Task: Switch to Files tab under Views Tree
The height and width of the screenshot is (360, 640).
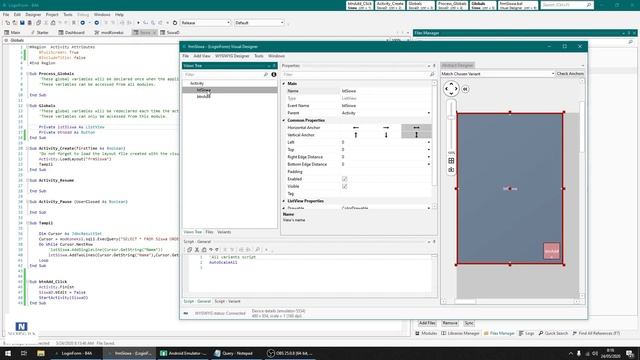Action: coord(209,232)
